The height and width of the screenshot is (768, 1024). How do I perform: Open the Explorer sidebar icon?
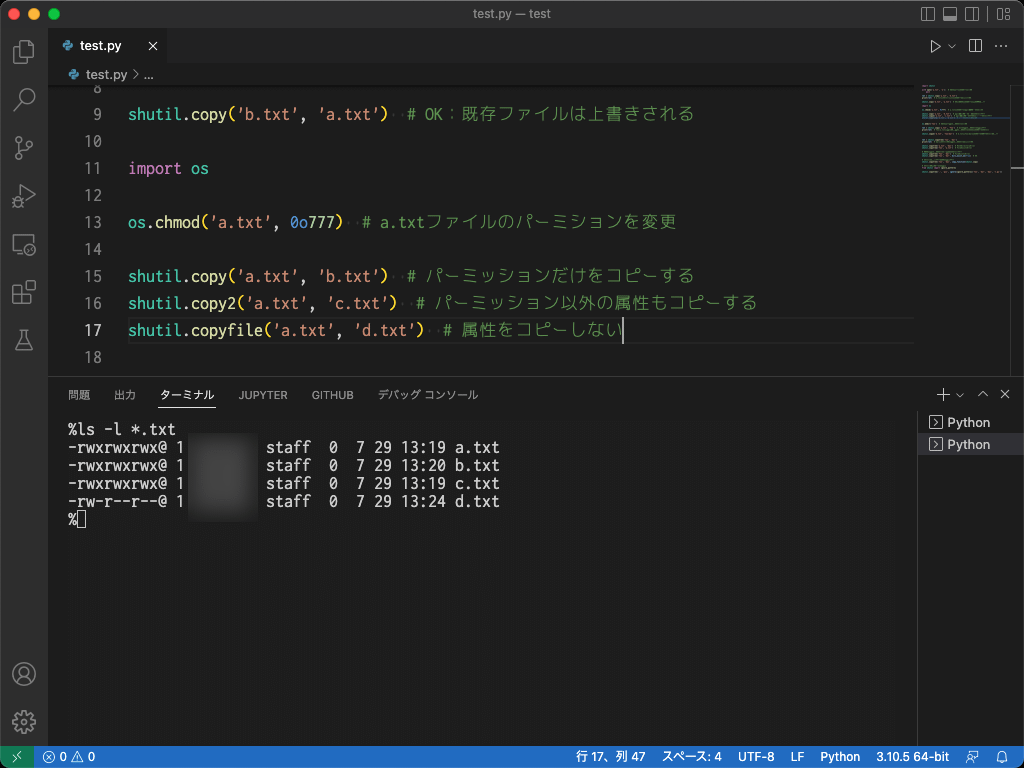[22, 52]
